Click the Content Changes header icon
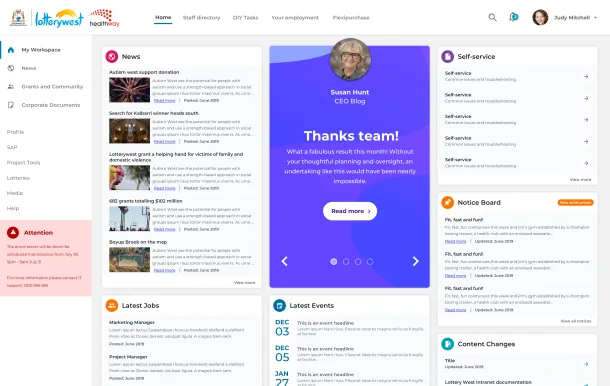This screenshot has width=610, height=386. (x=447, y=344)
